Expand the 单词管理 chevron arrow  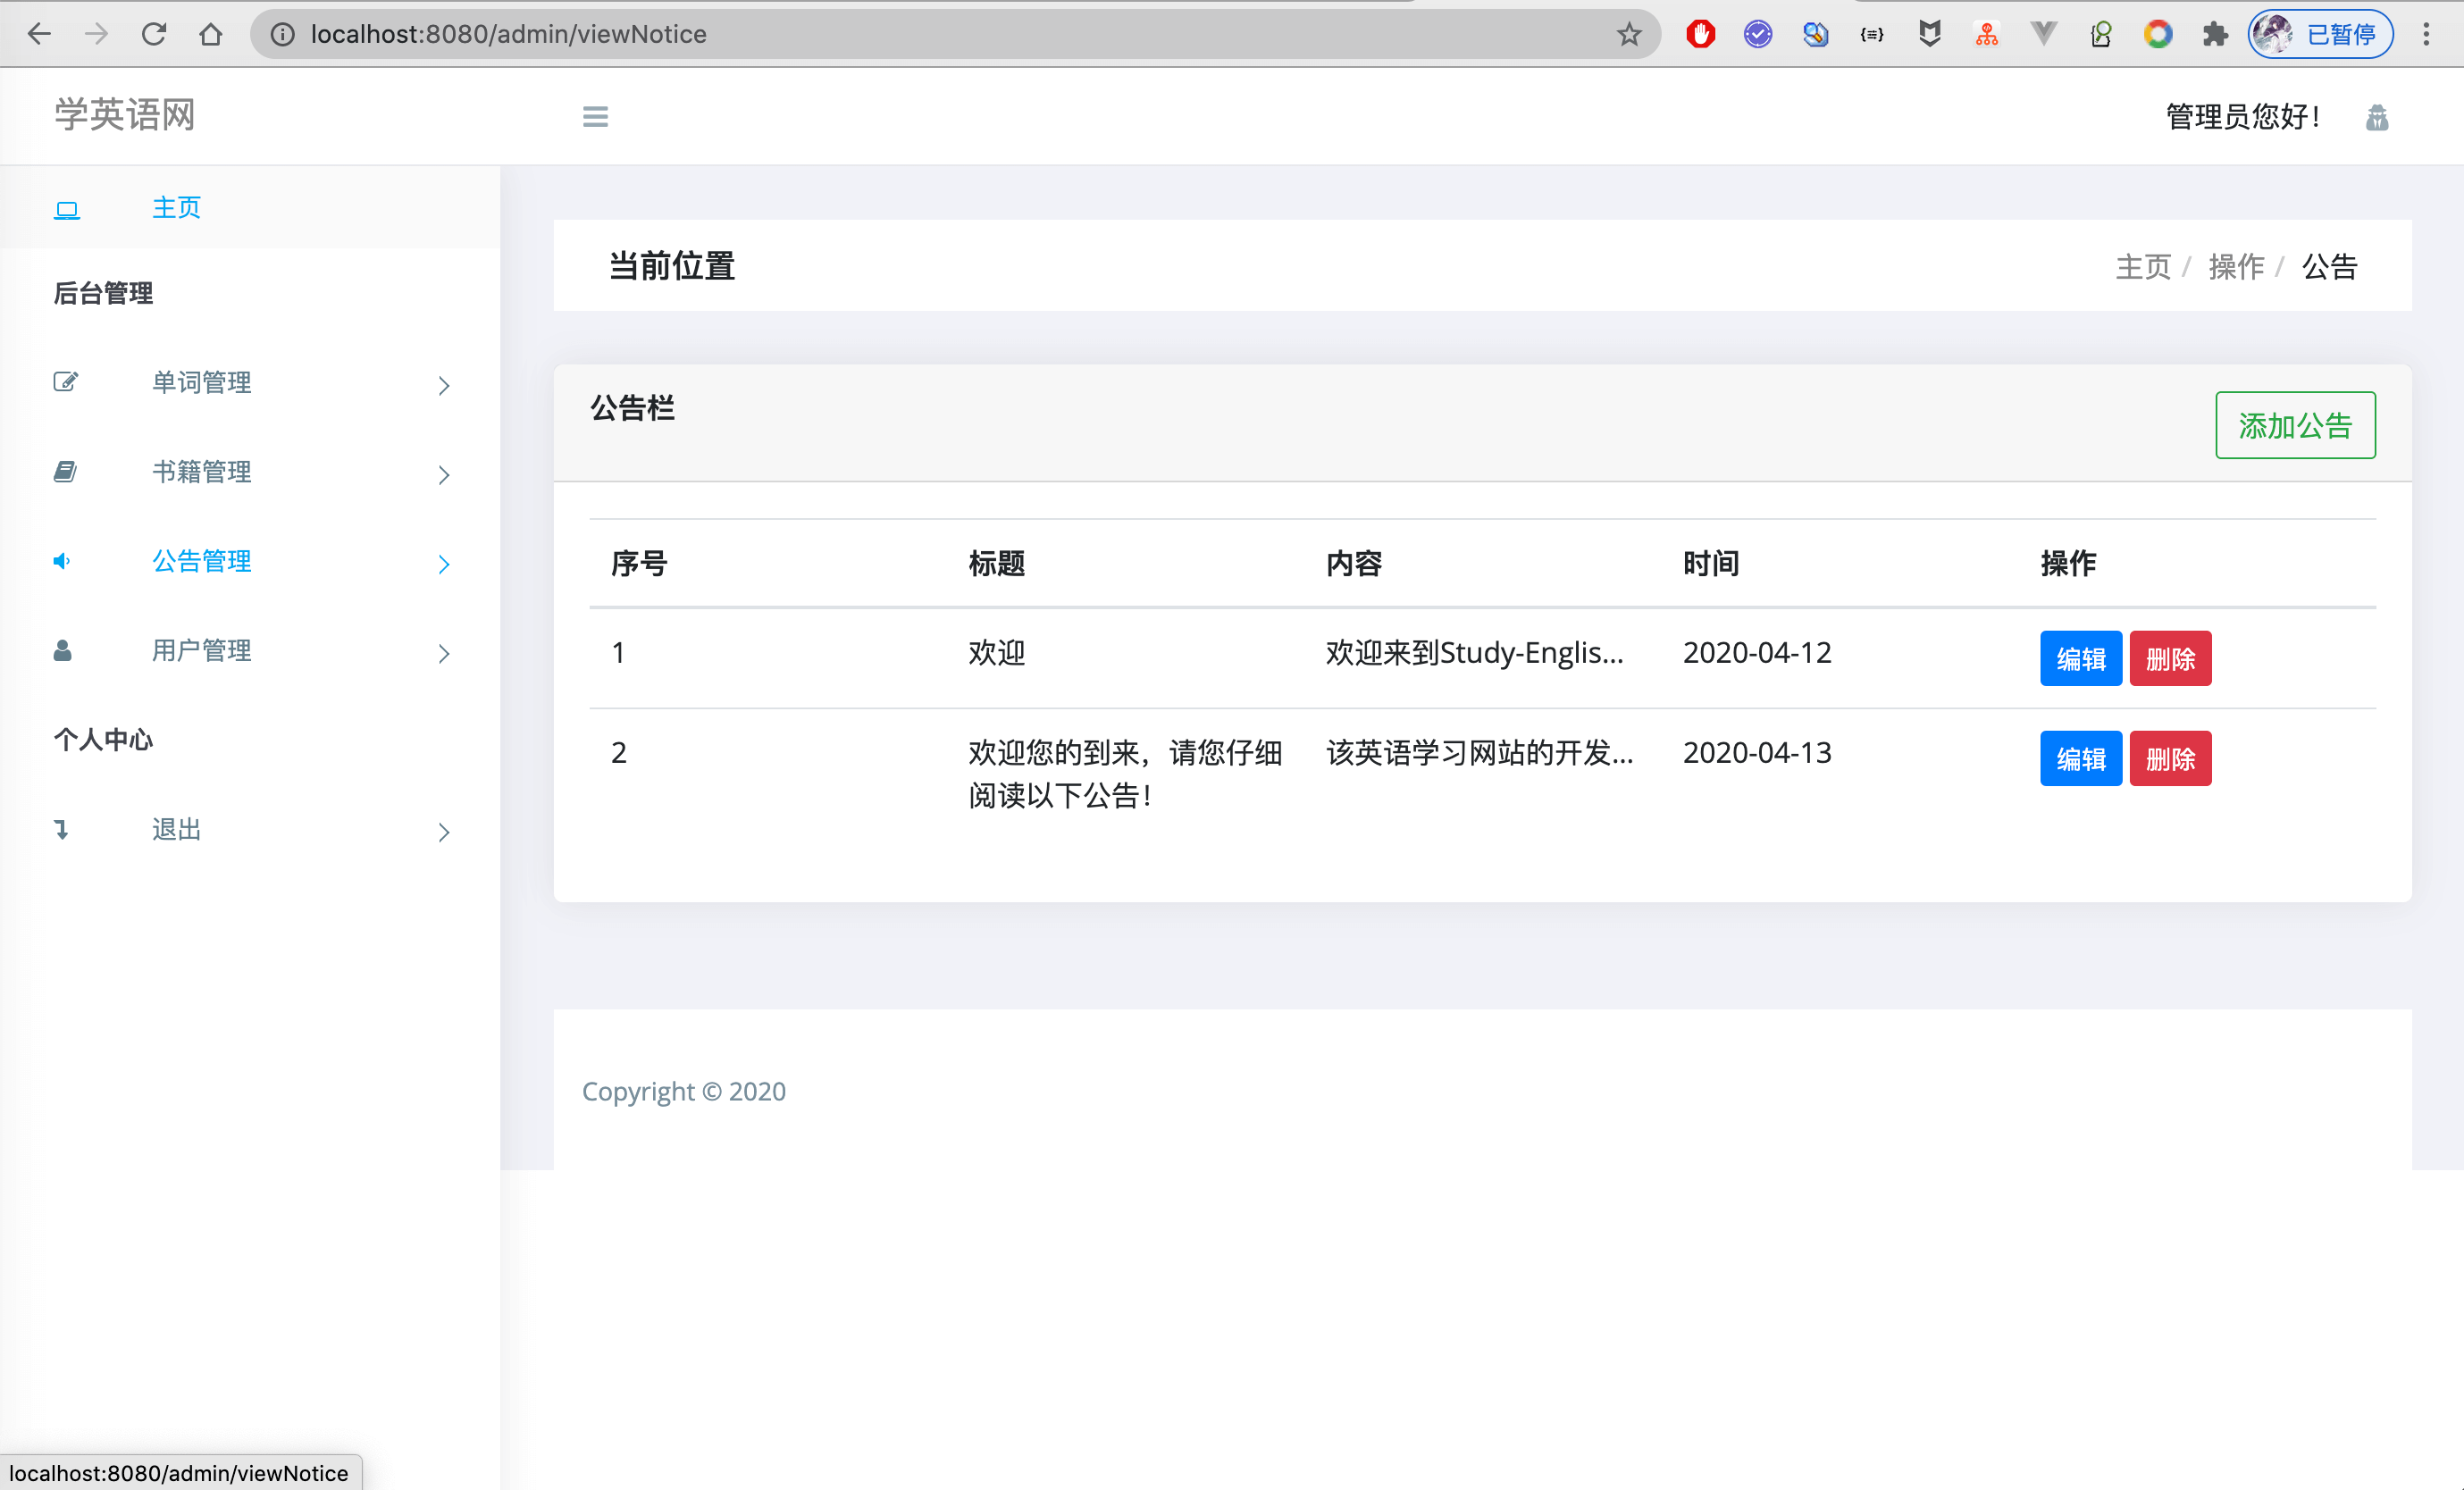click(444, 386)
